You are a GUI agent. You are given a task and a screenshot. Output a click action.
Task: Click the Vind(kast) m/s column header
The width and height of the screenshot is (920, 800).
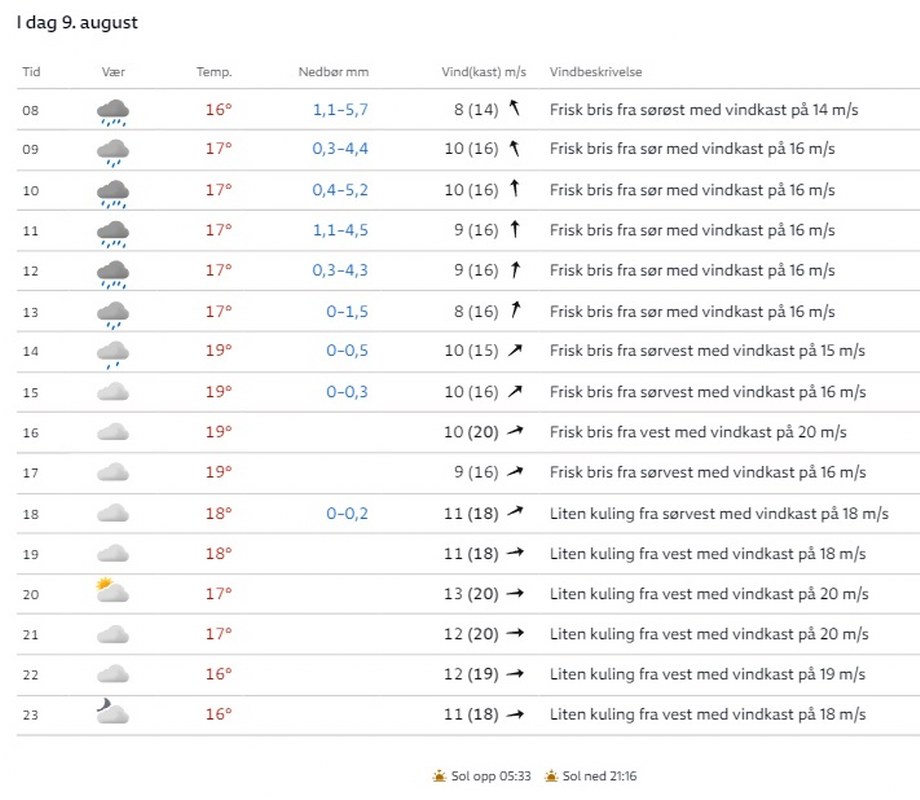484,72
